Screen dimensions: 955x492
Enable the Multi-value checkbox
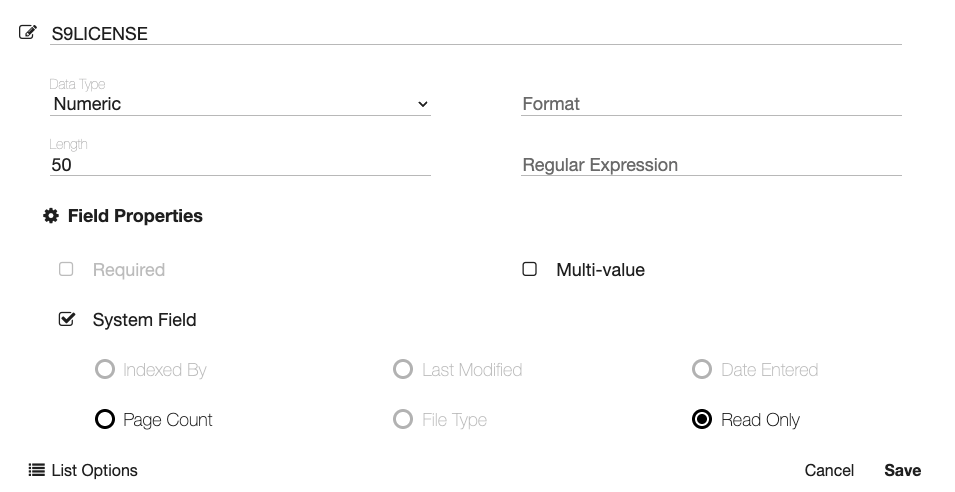pos(530,269)
